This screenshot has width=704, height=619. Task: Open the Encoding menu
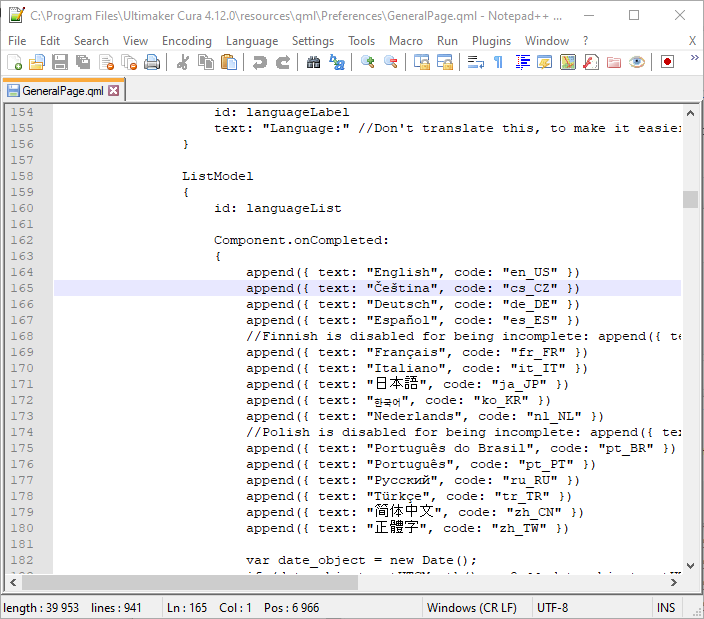pyautogui.click(x=187, y=41)
